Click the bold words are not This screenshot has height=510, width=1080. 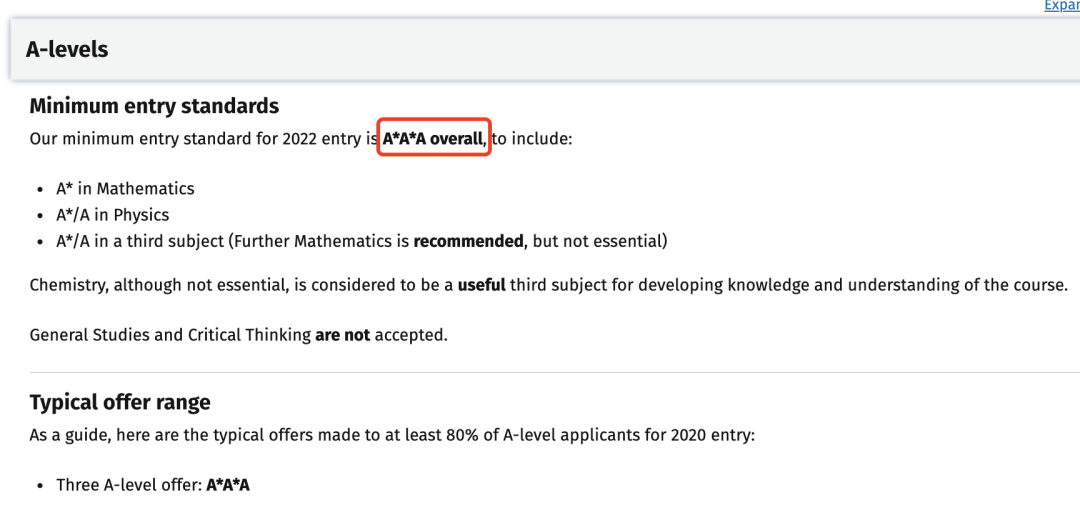pos(342,336)
